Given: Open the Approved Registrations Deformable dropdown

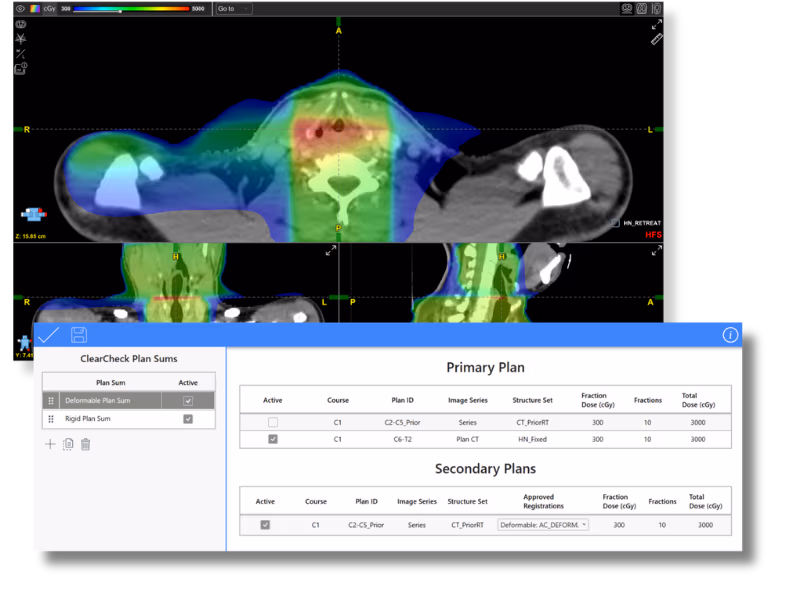Looking at the screenshot, I should click(x=543, y=525).
